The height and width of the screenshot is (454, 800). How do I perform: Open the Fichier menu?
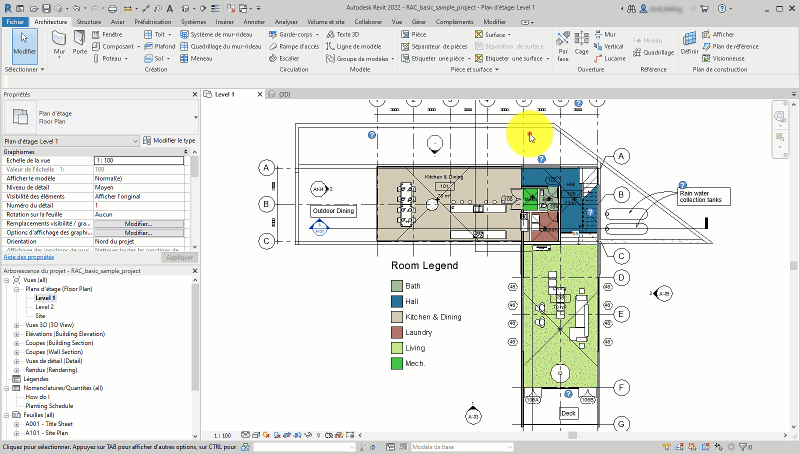pos(15,22)
